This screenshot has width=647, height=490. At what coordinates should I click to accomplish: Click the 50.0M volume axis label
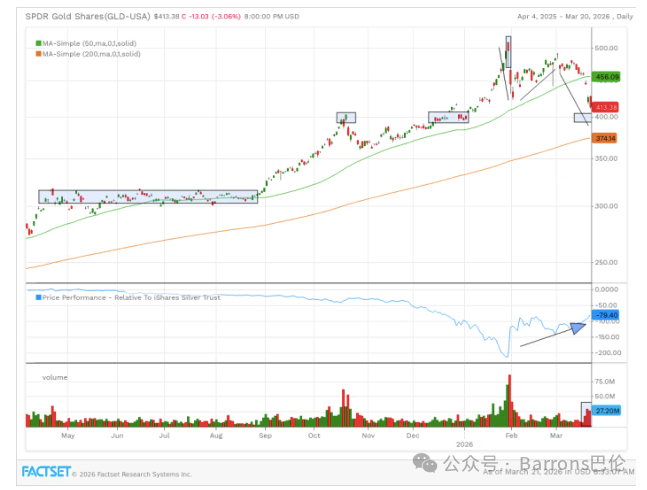click(604, 396)
